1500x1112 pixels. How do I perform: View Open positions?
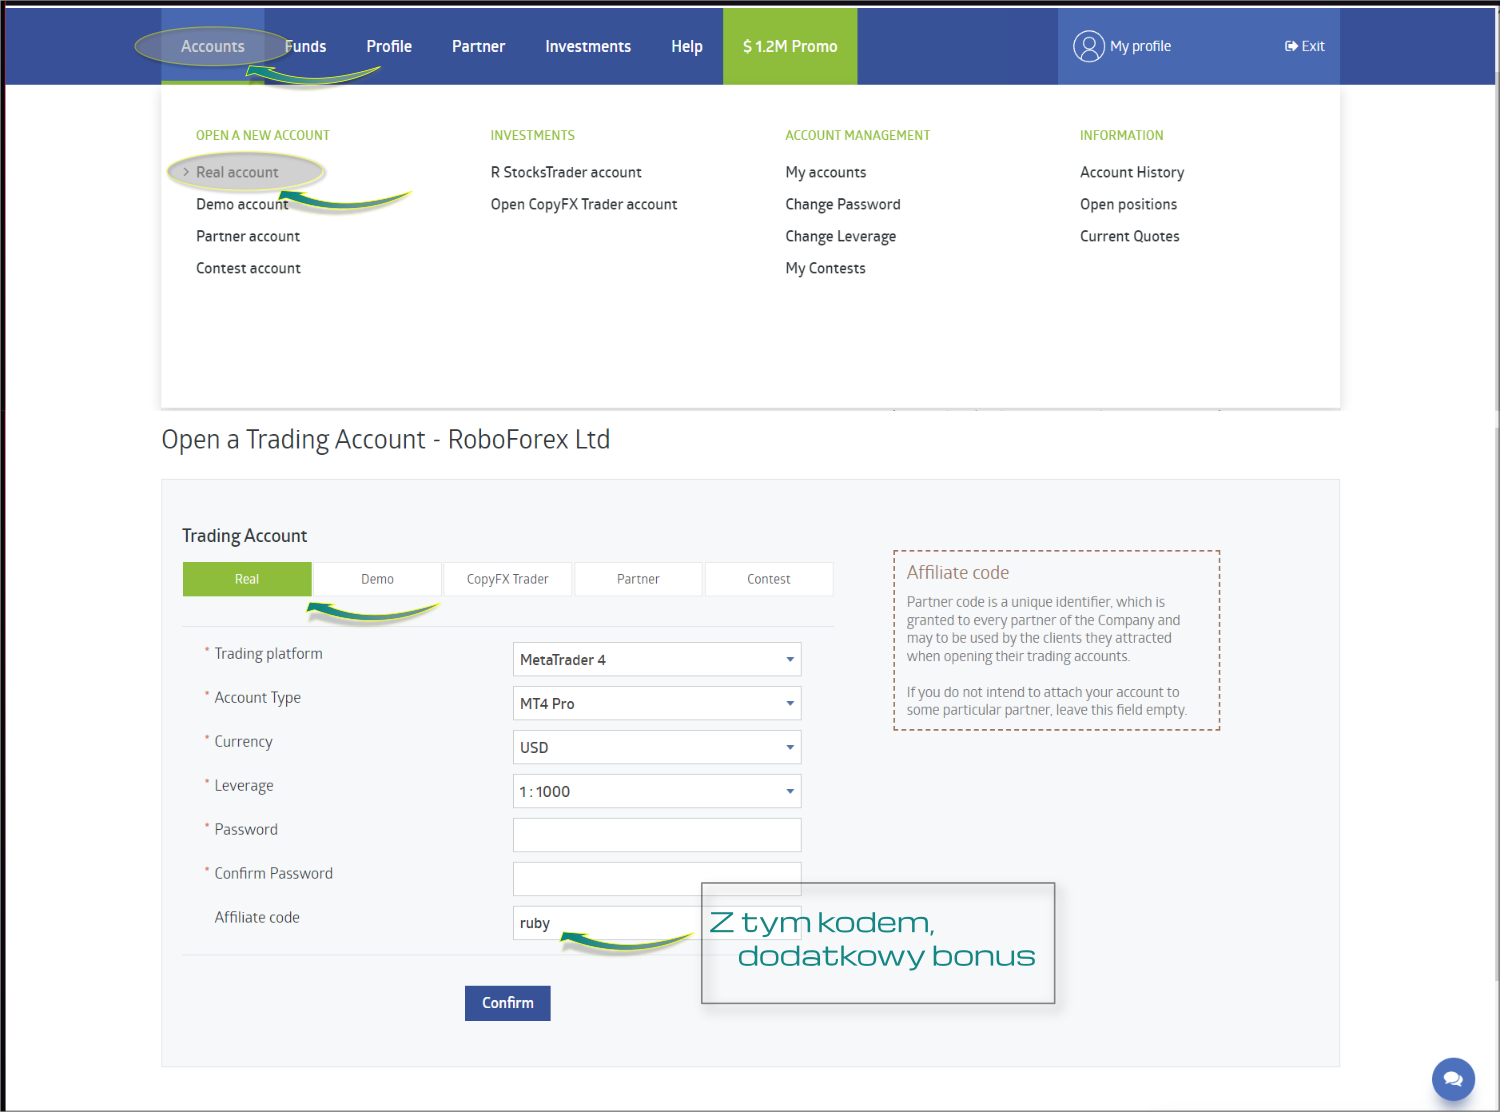(1129, 204)
